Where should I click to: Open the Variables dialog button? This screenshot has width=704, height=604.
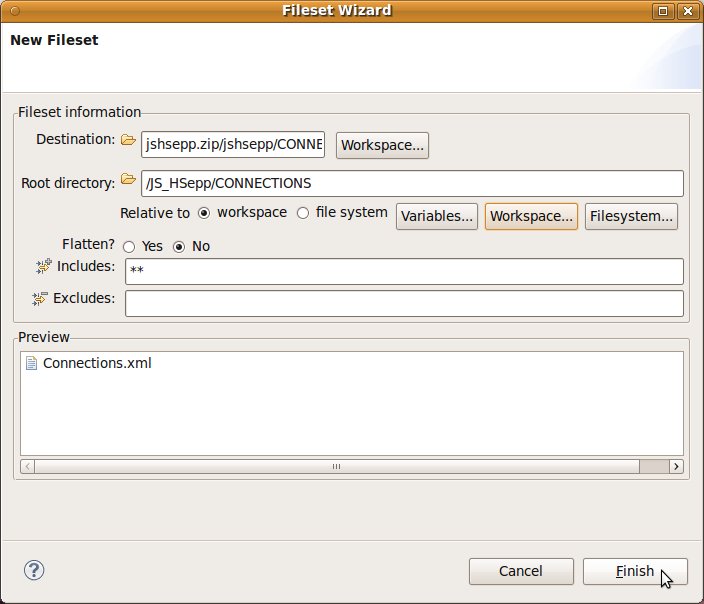(437, 216)
